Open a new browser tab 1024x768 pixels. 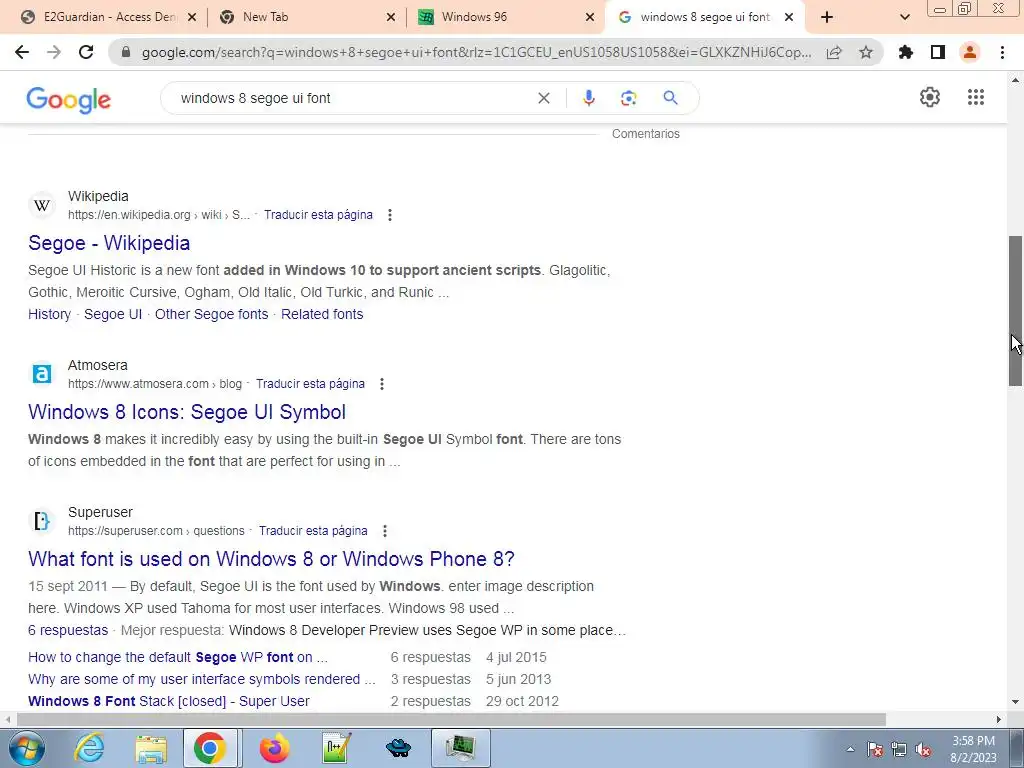click(827, 17)
